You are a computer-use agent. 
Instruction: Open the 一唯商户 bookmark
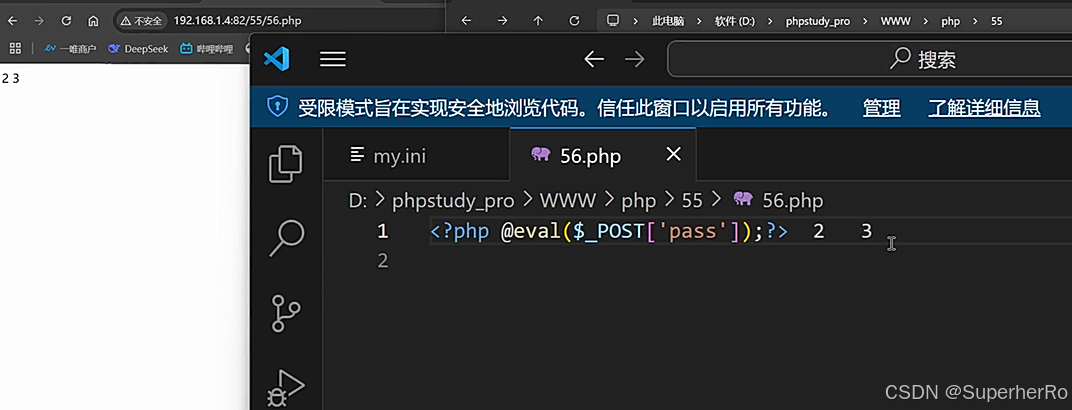(70, 49)
